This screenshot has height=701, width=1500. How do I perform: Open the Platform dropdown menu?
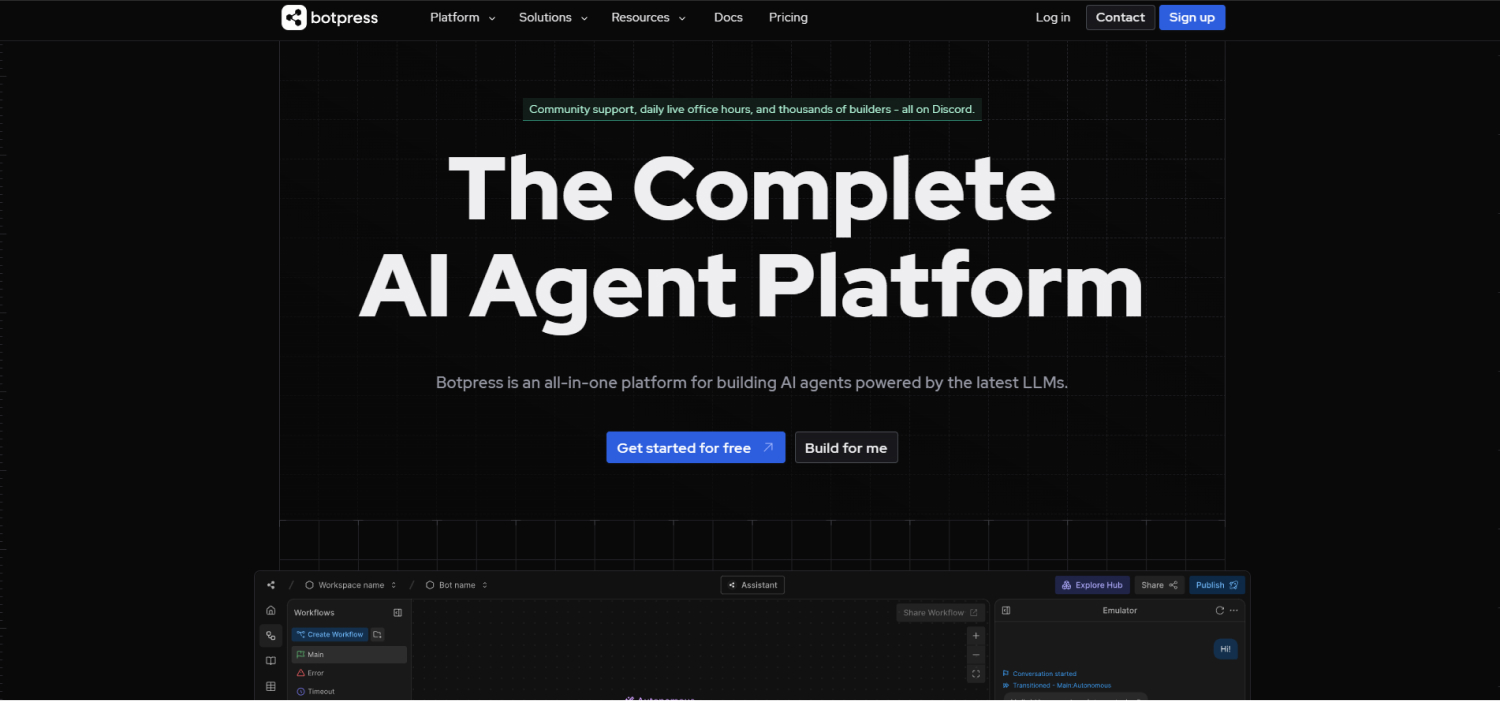pos(462,17)
